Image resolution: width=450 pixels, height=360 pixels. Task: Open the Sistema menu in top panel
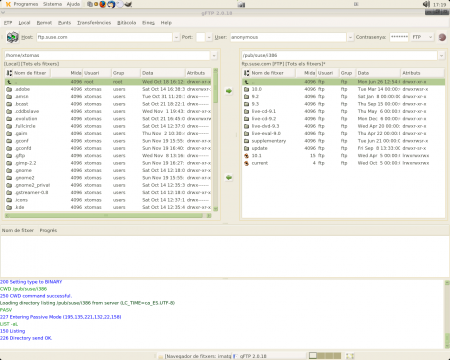coord(52,4)
